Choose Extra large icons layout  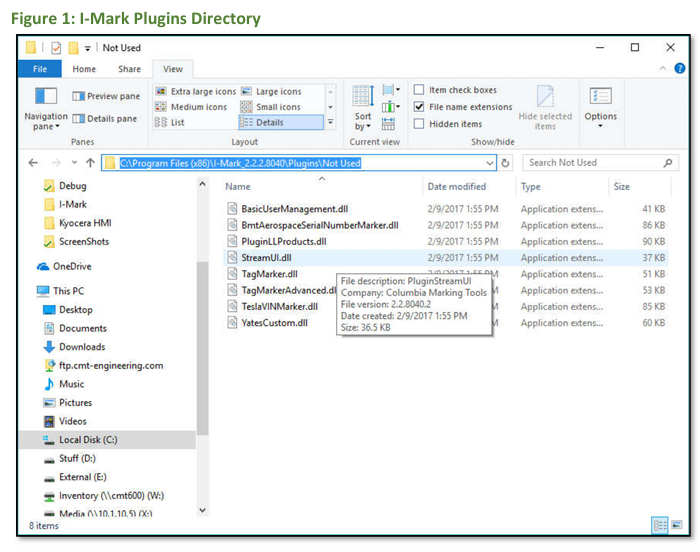coord(196,91)
